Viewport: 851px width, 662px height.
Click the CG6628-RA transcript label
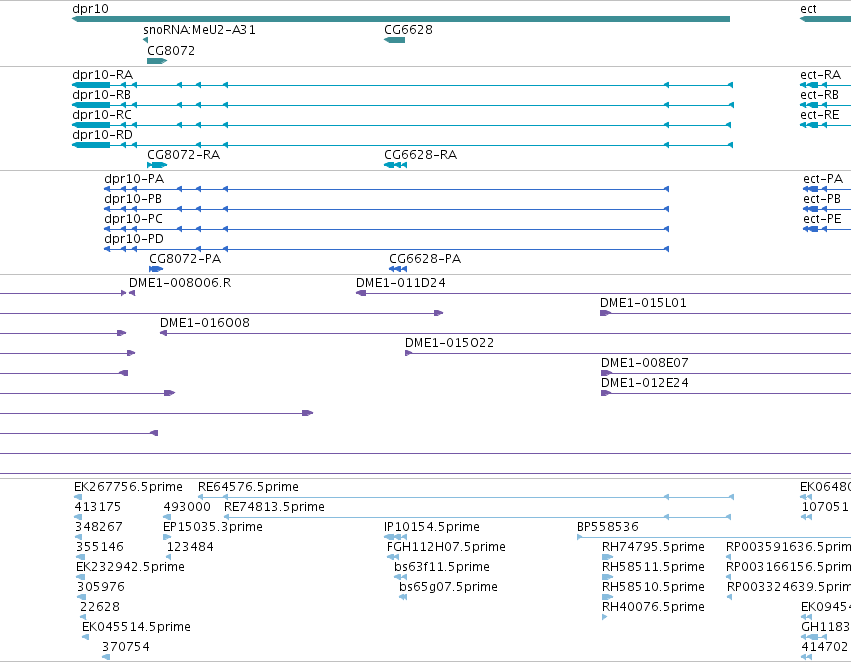(x=421, y=155)
